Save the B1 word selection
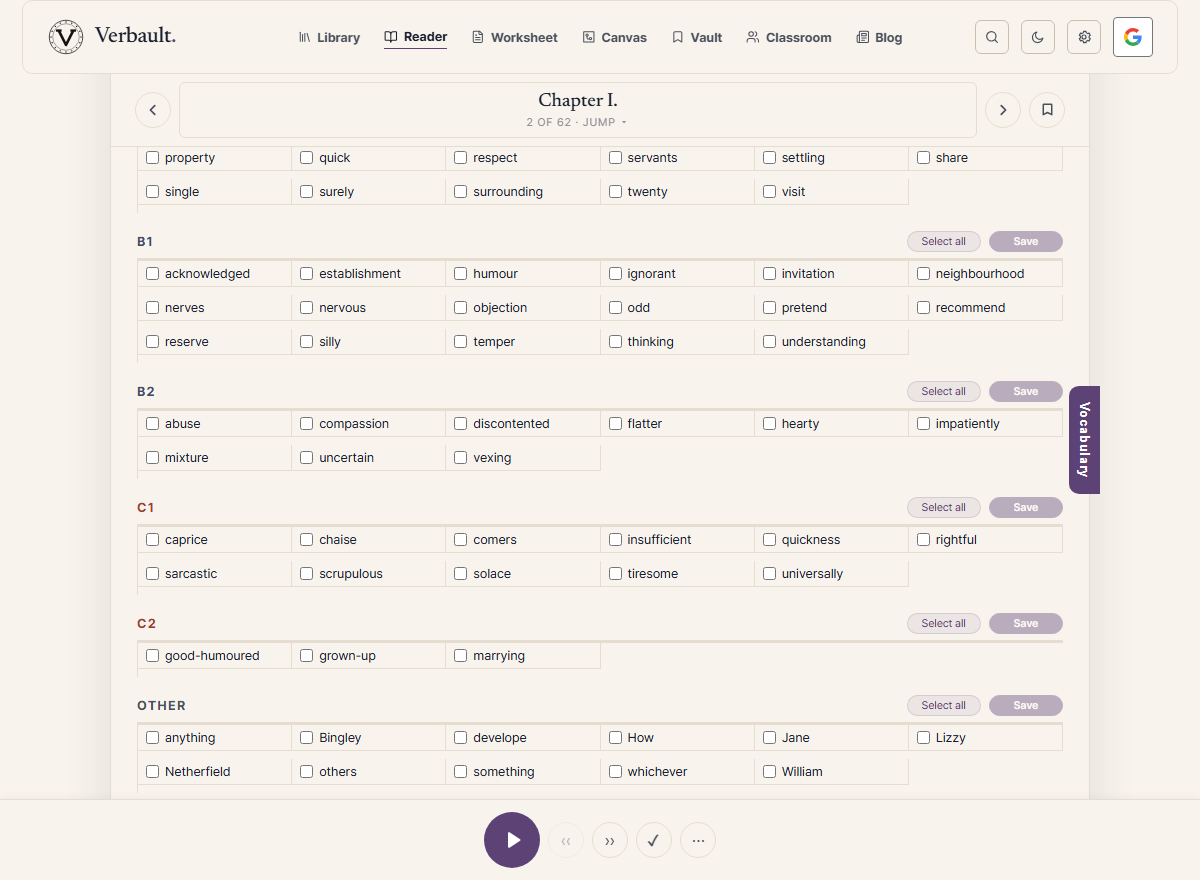Screen dimensions: 1200x880 click(x=1026, y=241)
